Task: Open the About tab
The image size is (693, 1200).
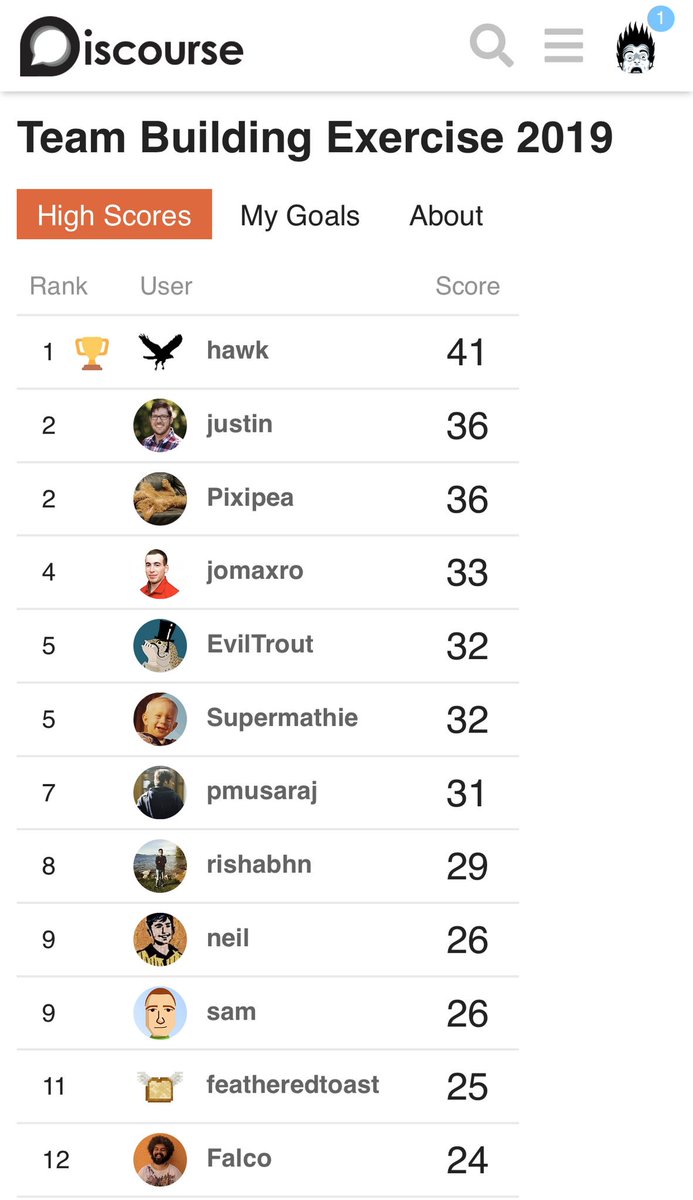Action: point(446,215)
